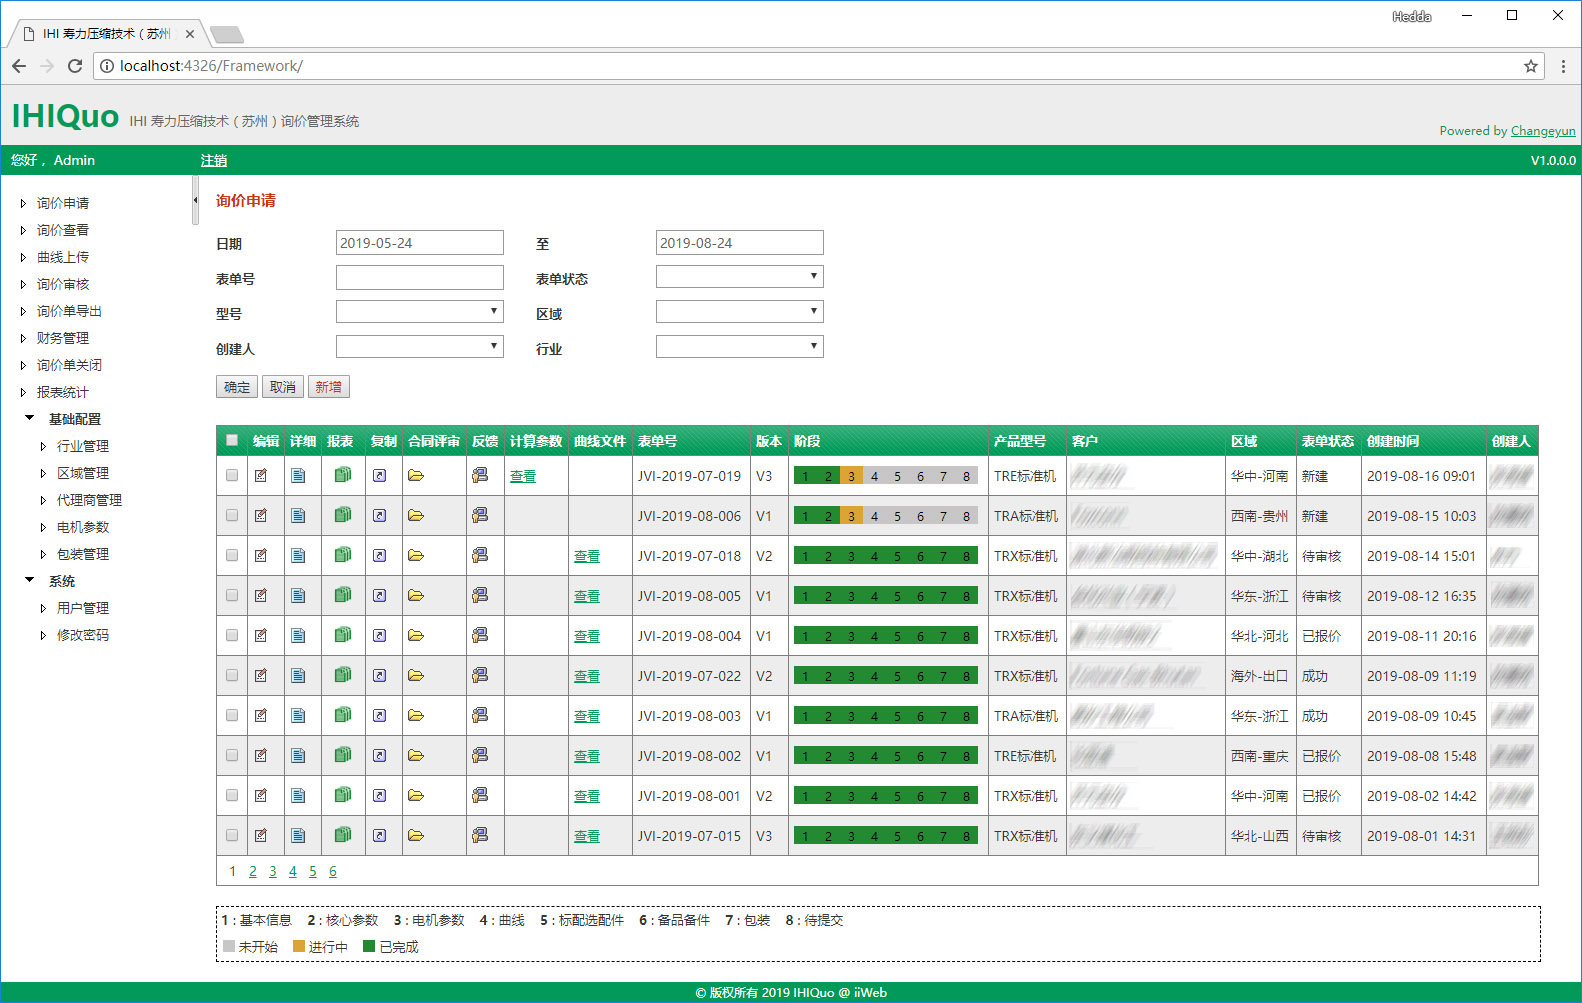Click the 确定 button
Image resolution: width=1582 pixels, height=1003 pixels.
(x=237, y=387)
